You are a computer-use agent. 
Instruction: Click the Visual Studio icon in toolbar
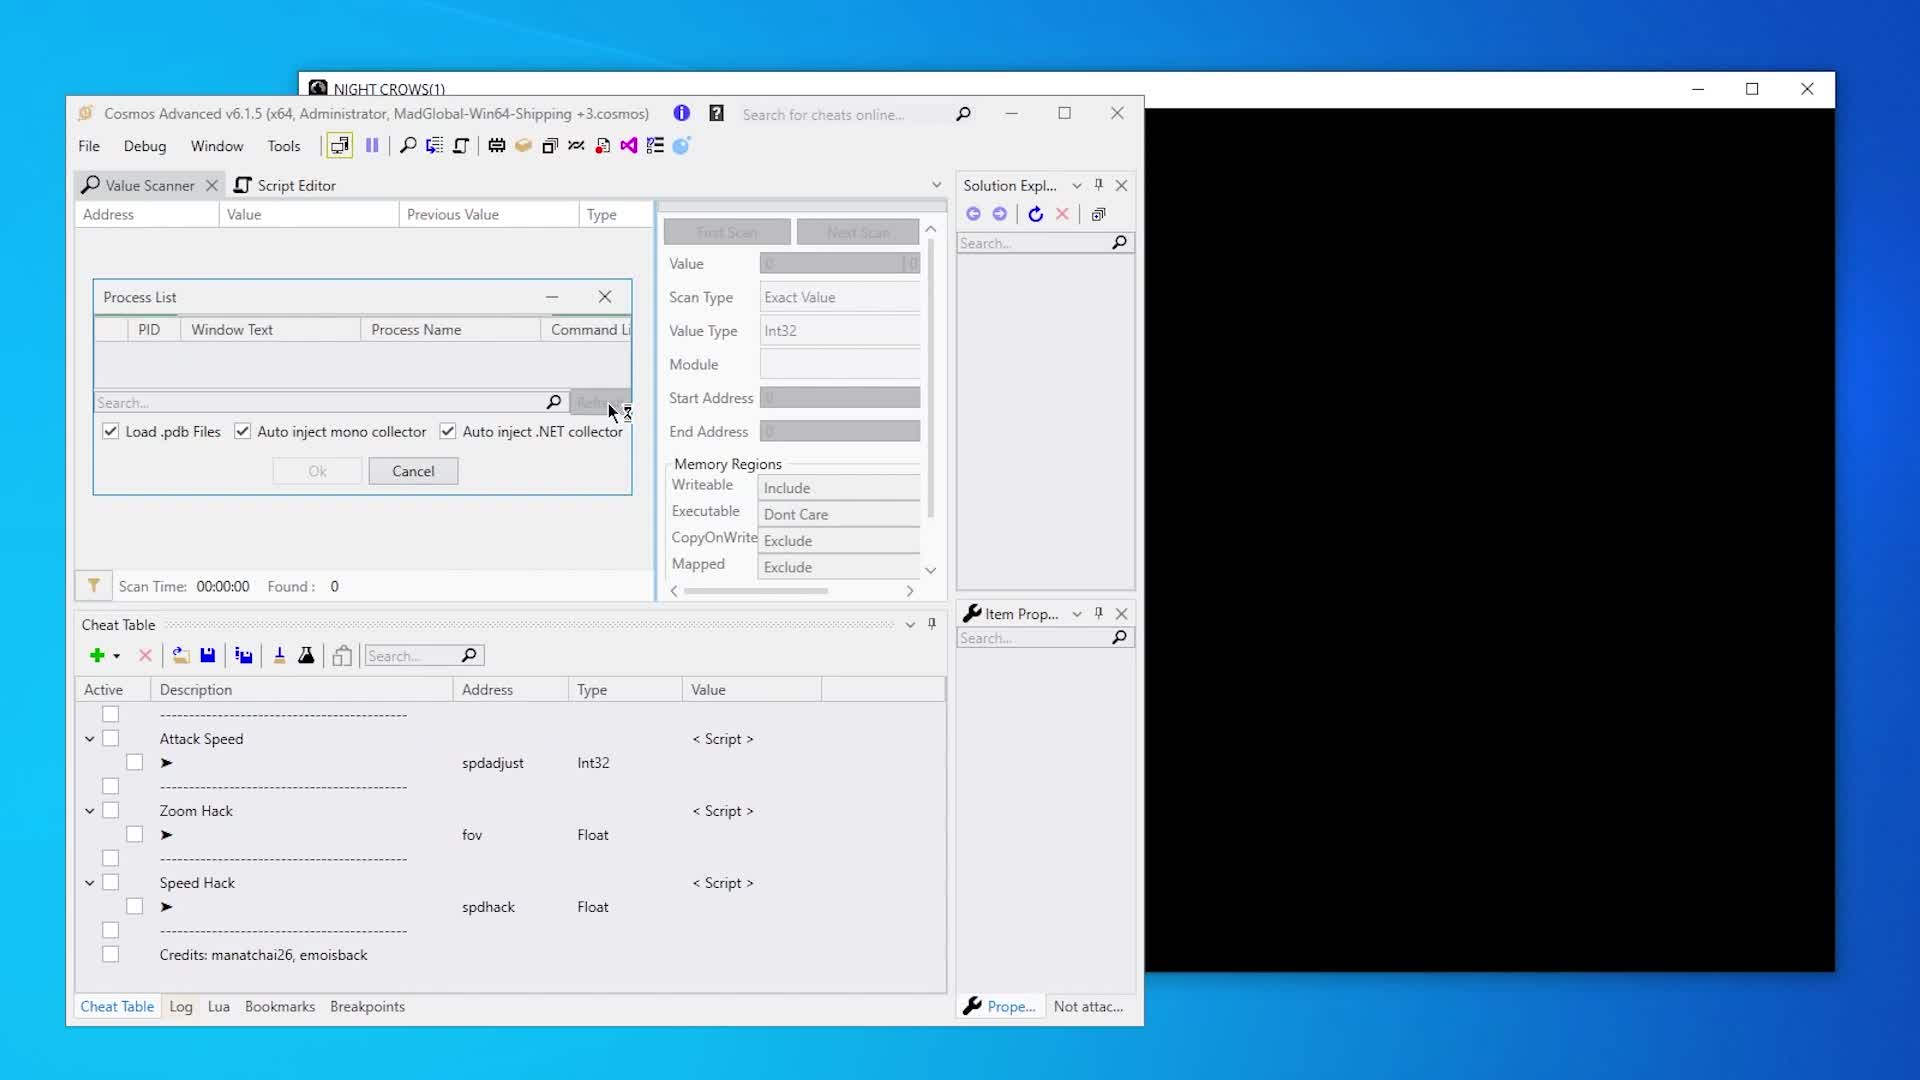pos(628,146)
